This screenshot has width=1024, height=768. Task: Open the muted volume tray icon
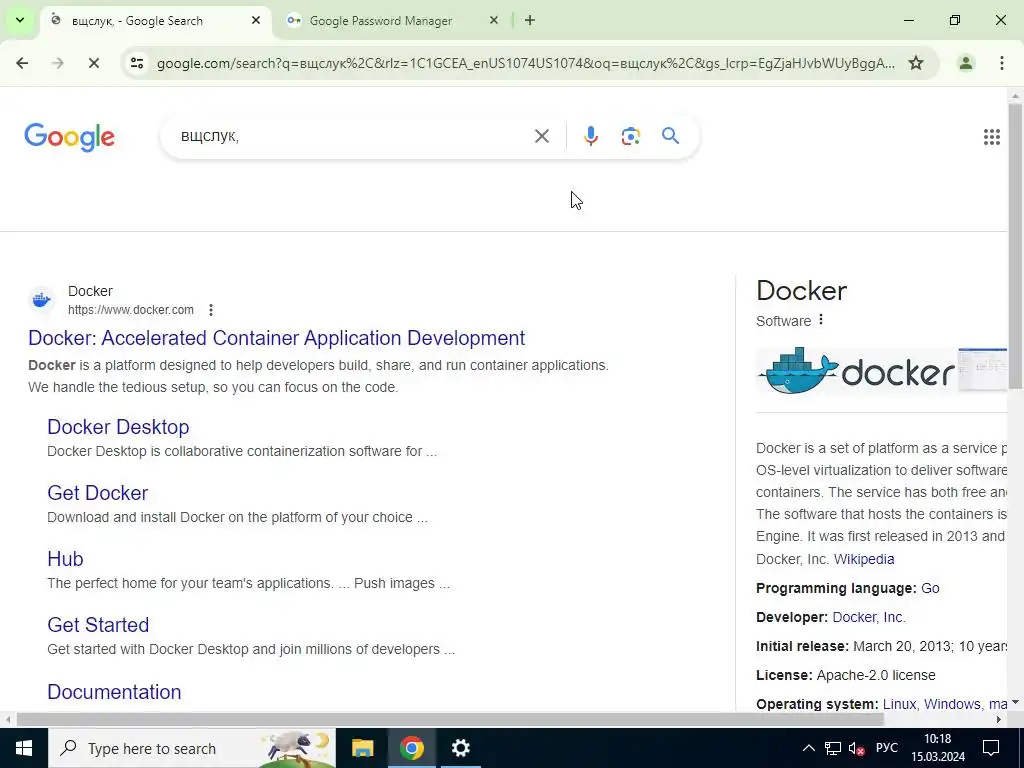click(856, 748)
